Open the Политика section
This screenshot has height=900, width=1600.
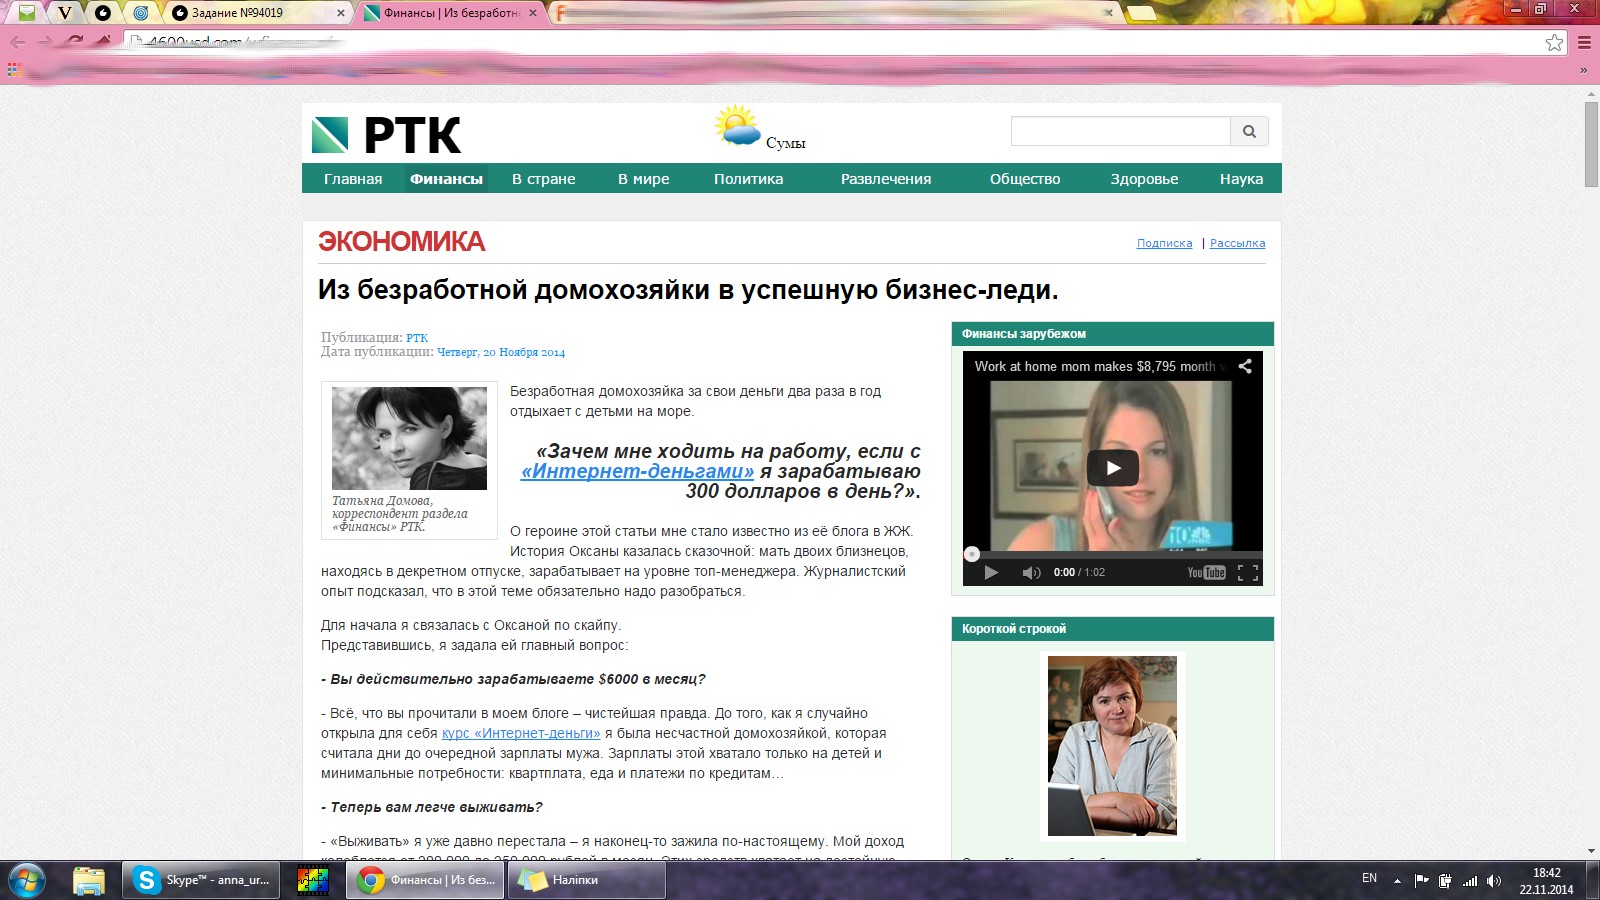click(x=748, y=179)
